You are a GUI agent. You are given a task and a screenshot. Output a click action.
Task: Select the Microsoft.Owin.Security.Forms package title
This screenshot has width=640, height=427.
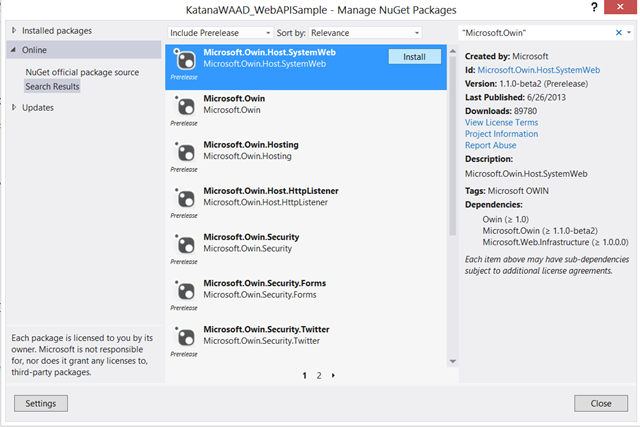265,283
